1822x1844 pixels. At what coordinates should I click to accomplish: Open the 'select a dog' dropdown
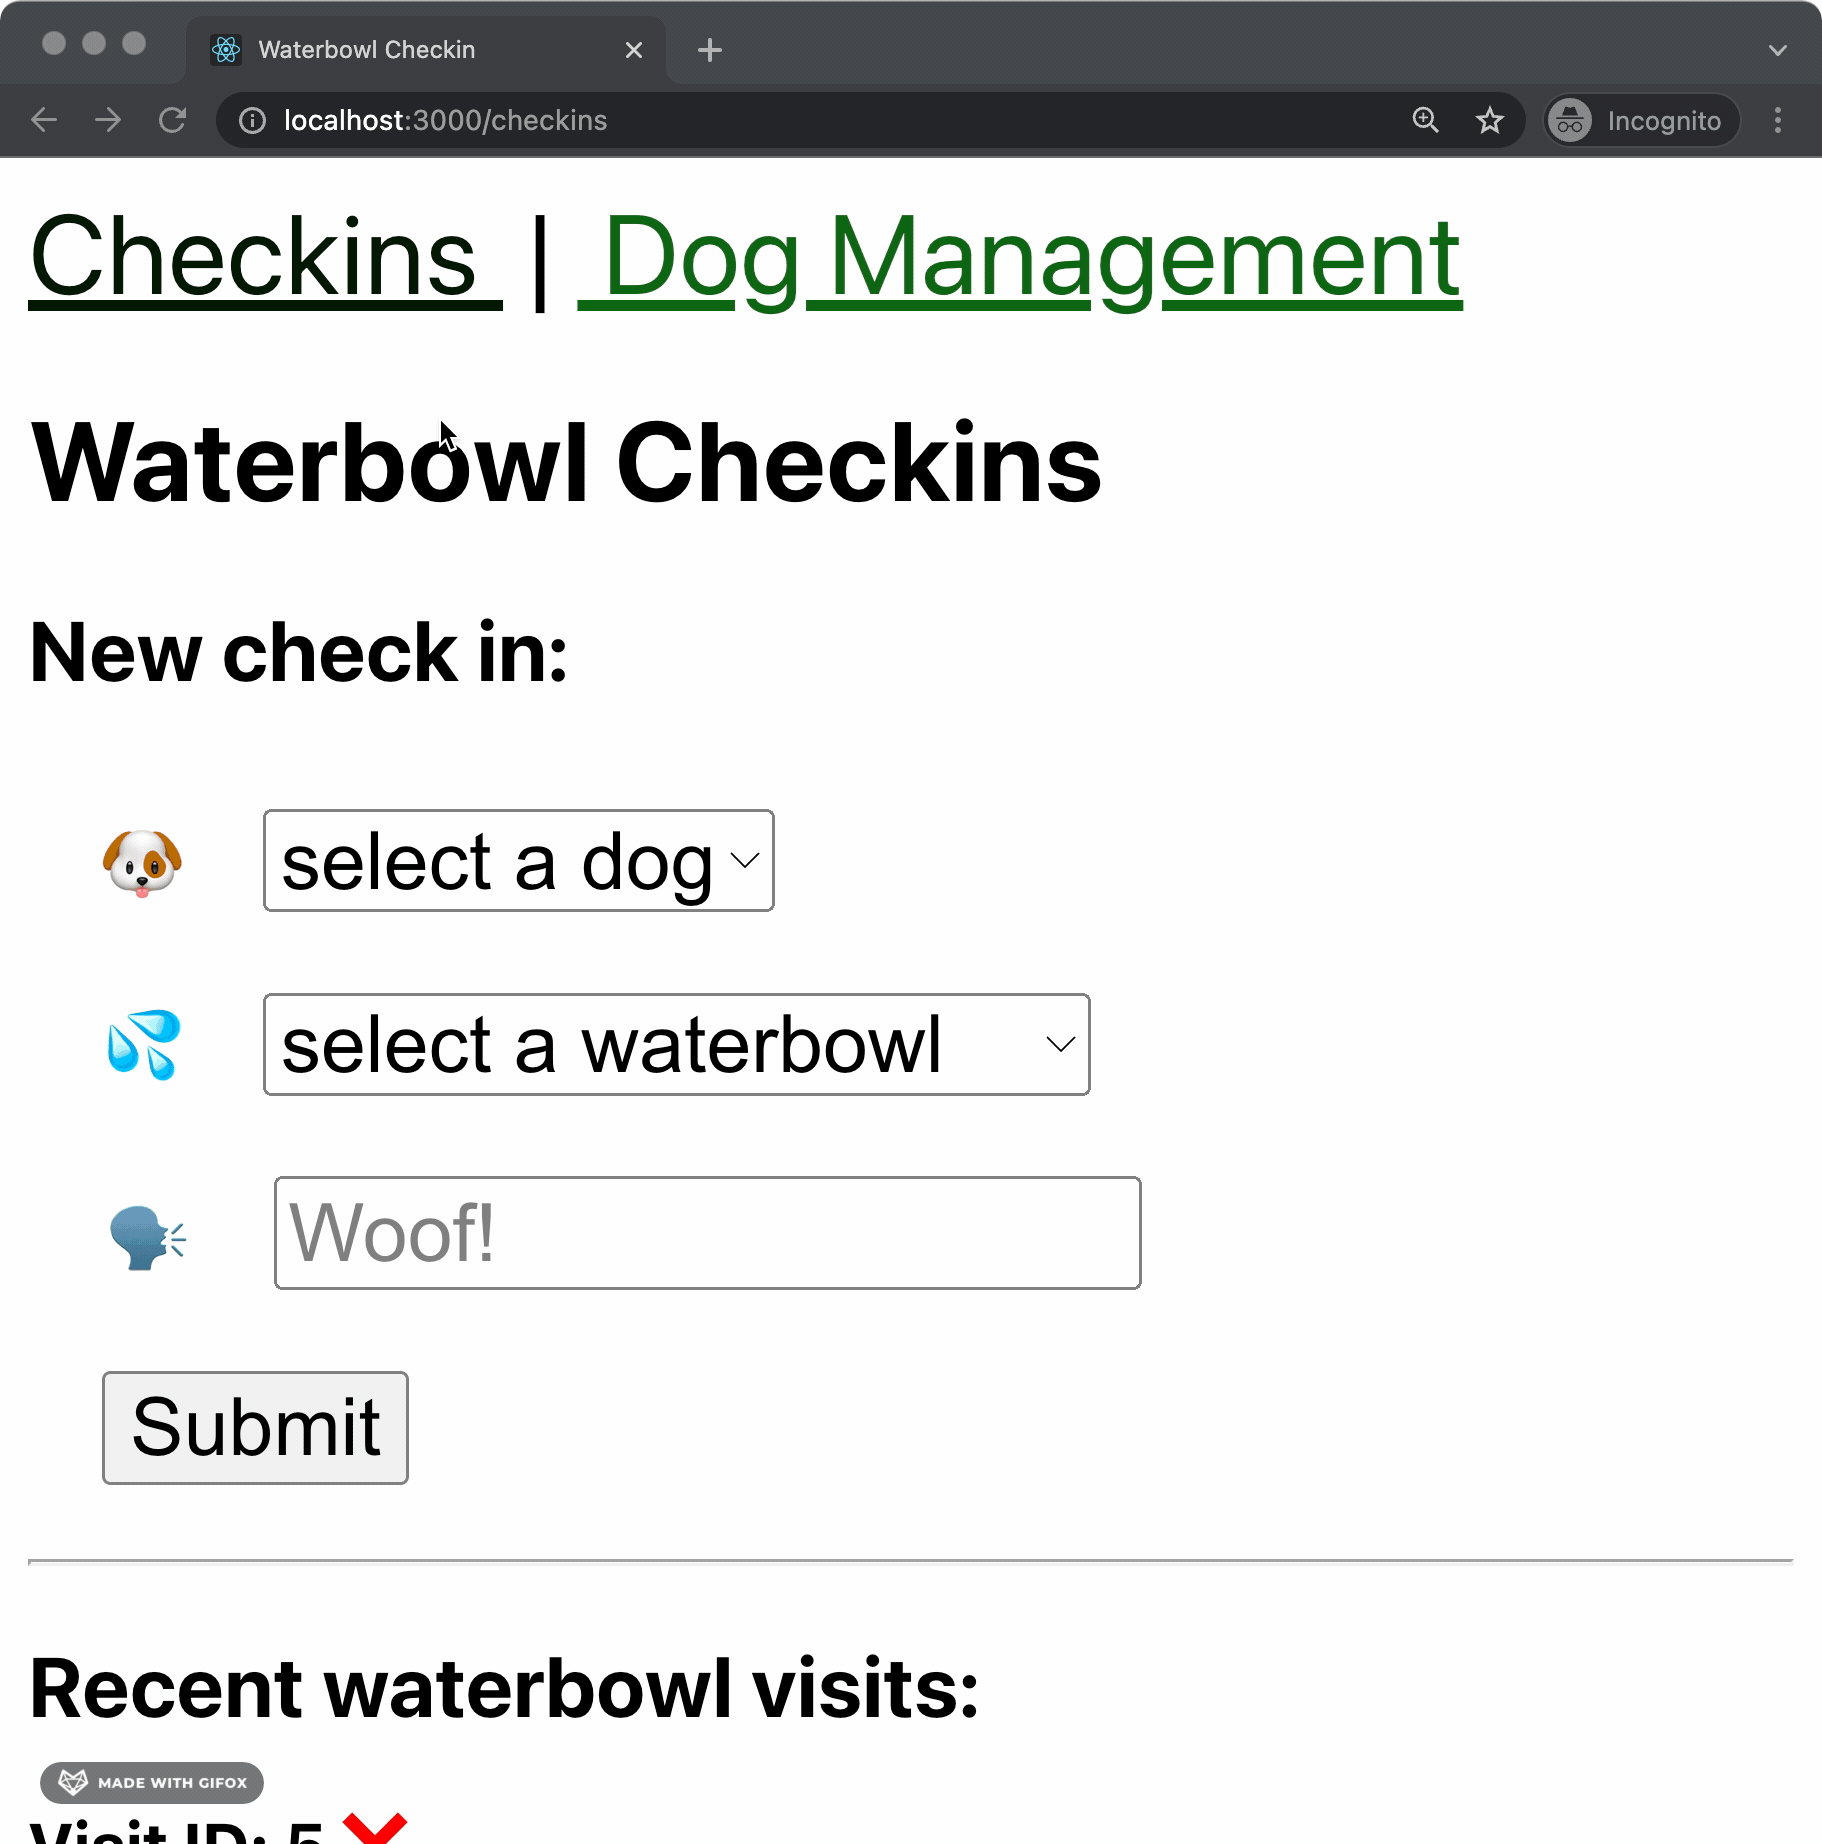click(x=518, y=860)
